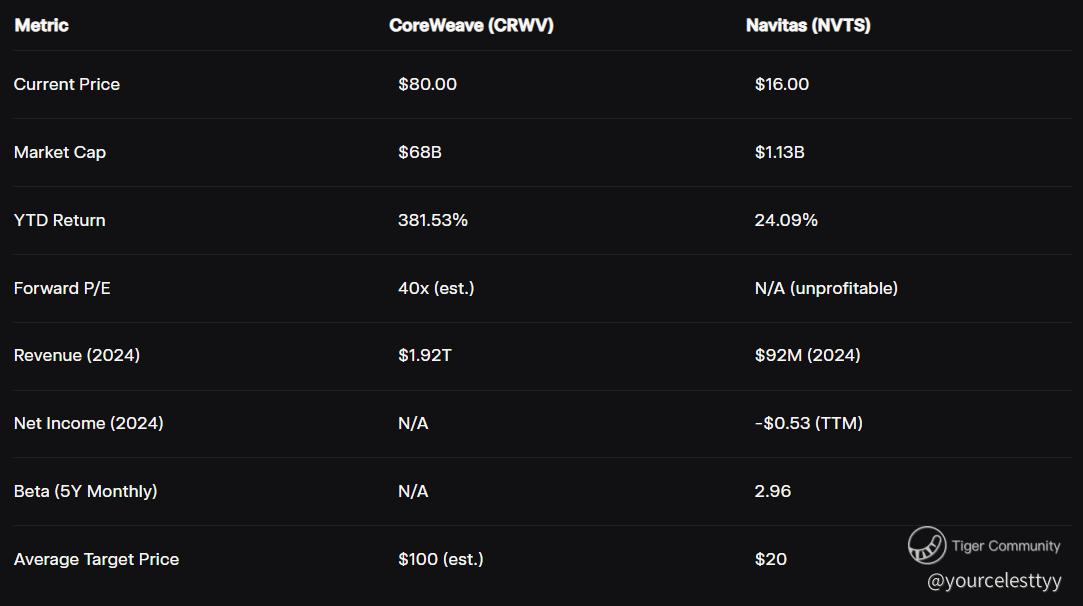
Task: Click the Current Price row label
Action: [x=67, y=84]
